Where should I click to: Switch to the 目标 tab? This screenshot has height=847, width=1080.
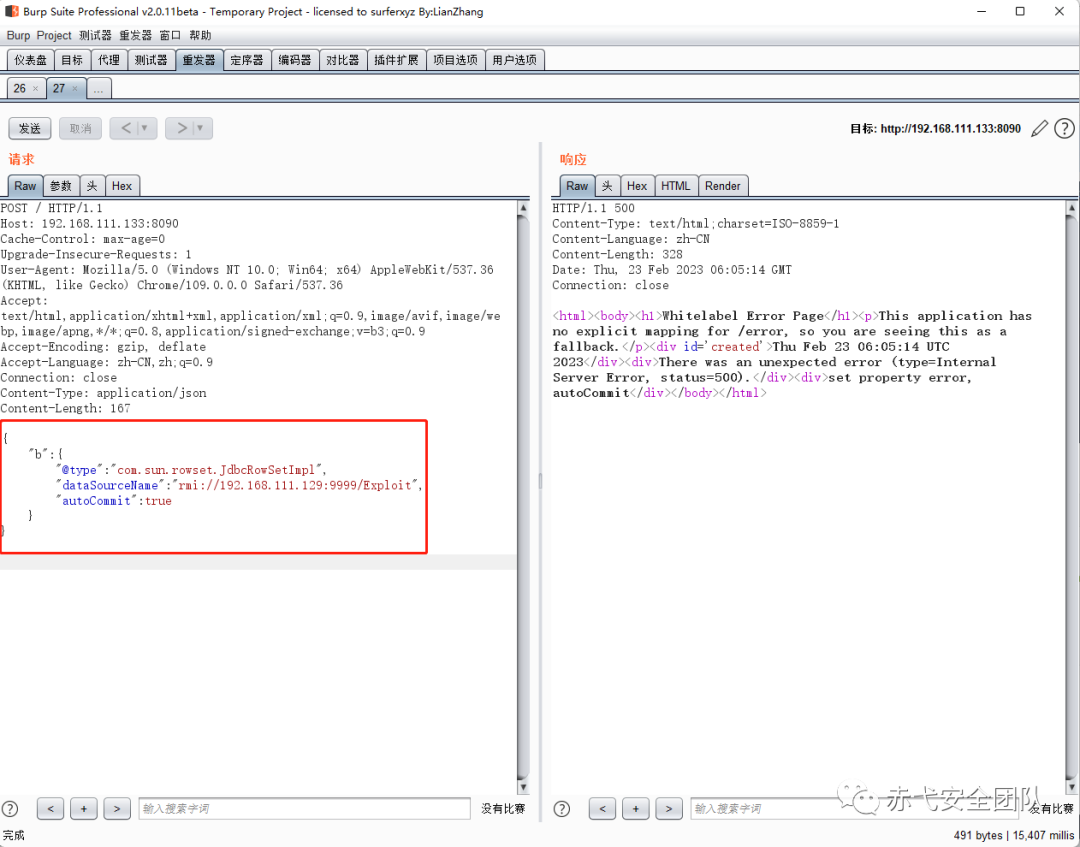72,60
